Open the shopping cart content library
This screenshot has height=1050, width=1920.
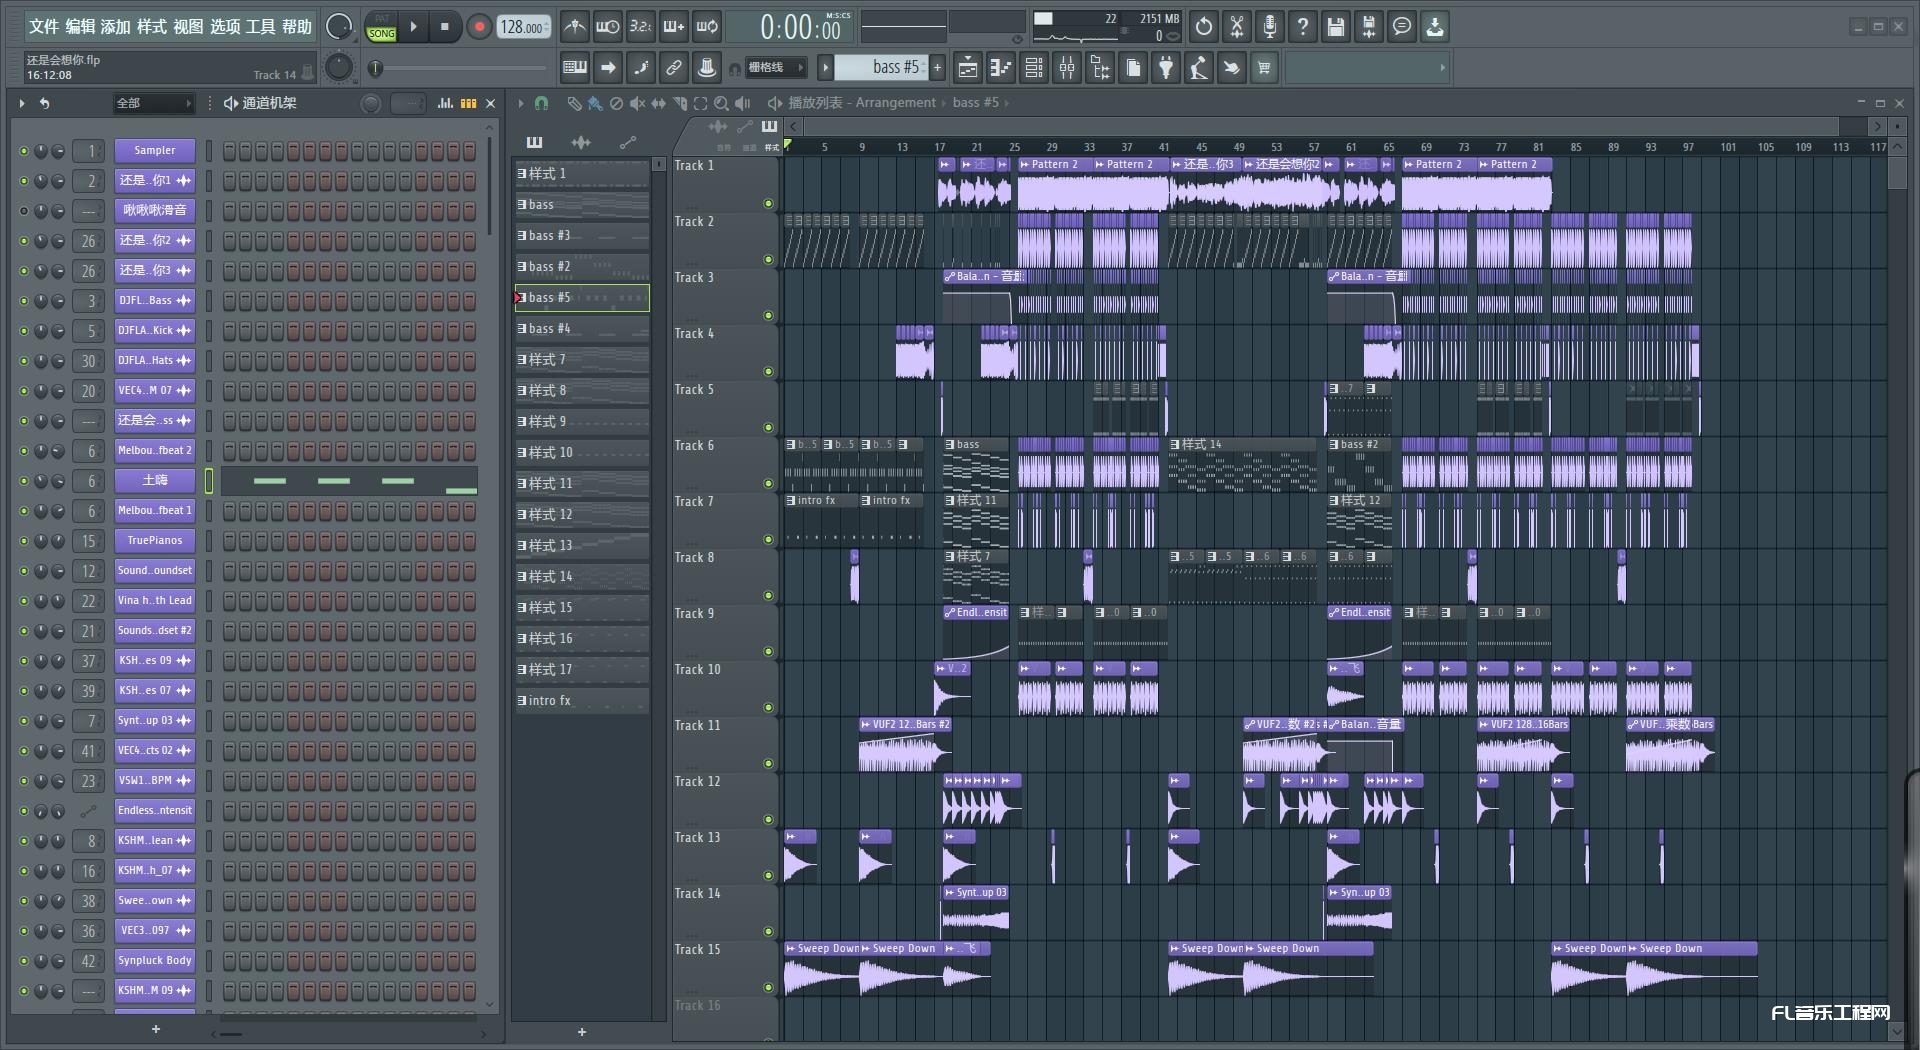point(1265,68)
